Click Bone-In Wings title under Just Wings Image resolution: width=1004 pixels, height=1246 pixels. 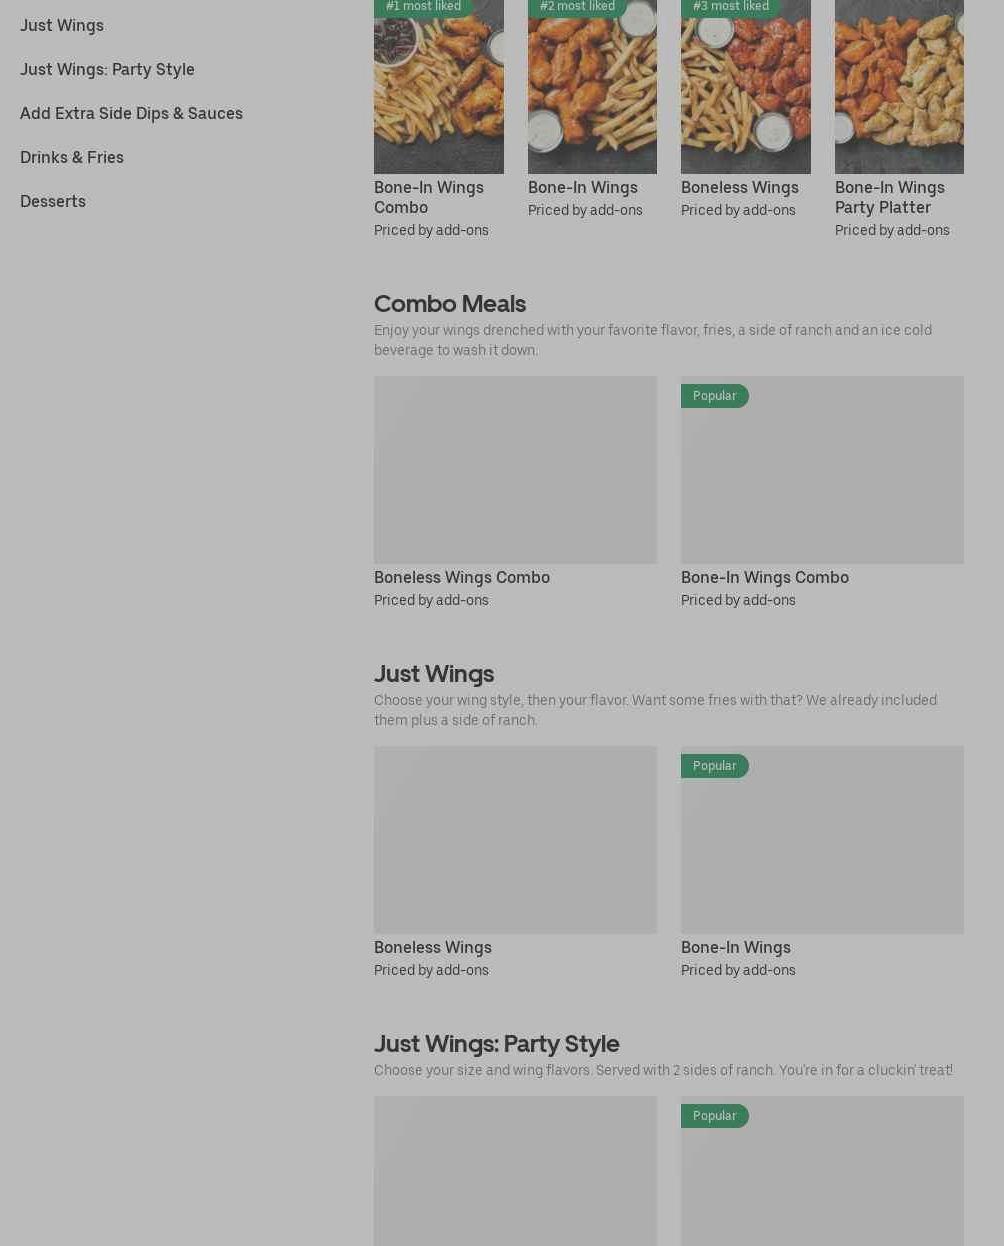coord(736,947)
